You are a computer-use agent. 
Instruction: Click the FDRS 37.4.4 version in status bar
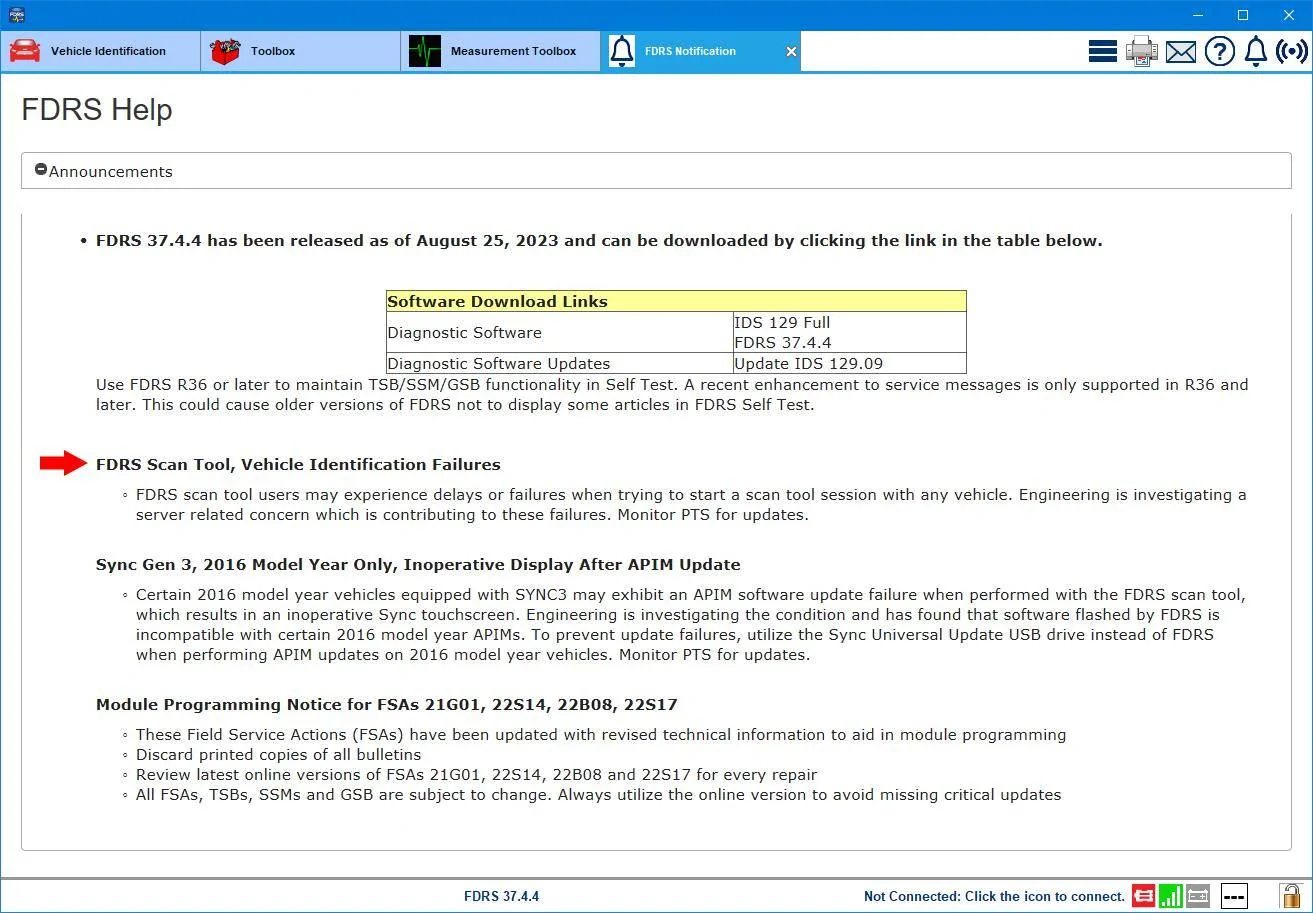click(501, 896)
